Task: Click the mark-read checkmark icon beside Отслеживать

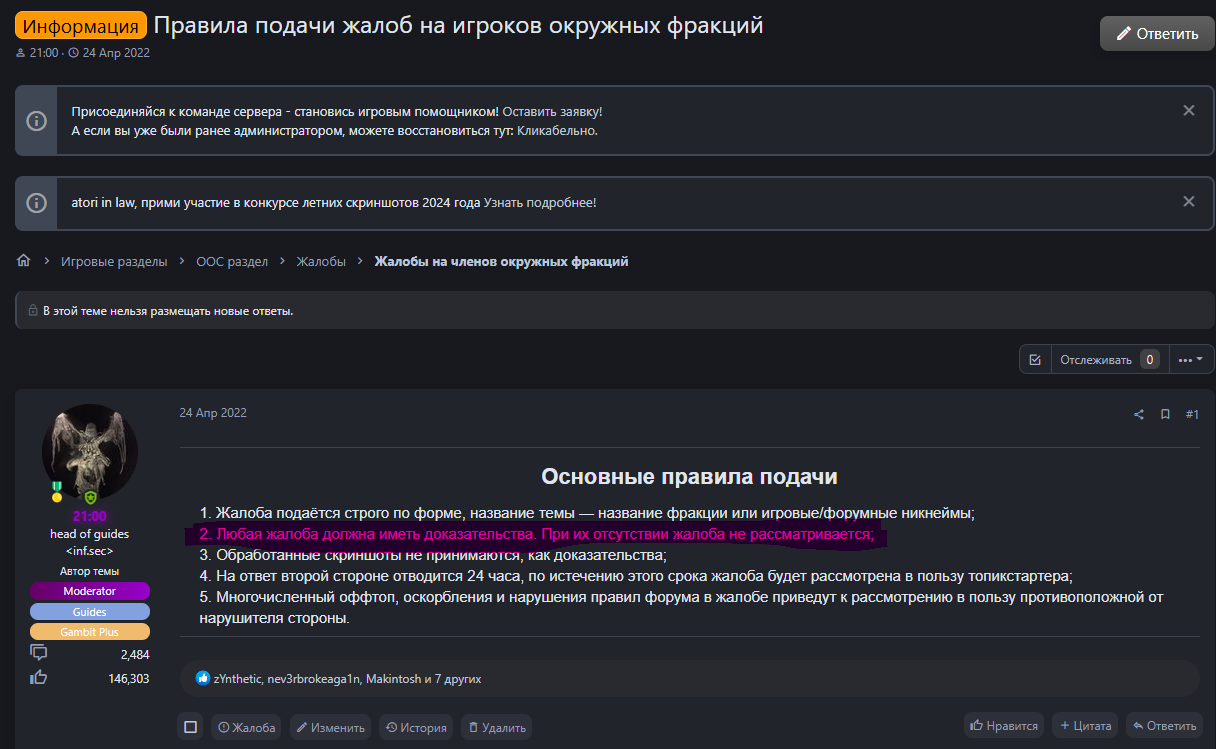Action: click(x=1035, y=360)
